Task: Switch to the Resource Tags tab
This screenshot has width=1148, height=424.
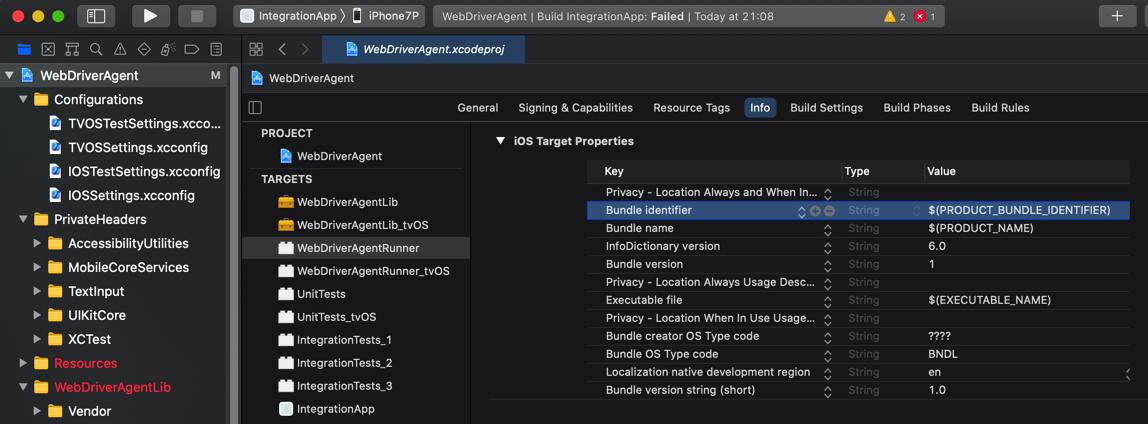Action: (x=691, y=108)
